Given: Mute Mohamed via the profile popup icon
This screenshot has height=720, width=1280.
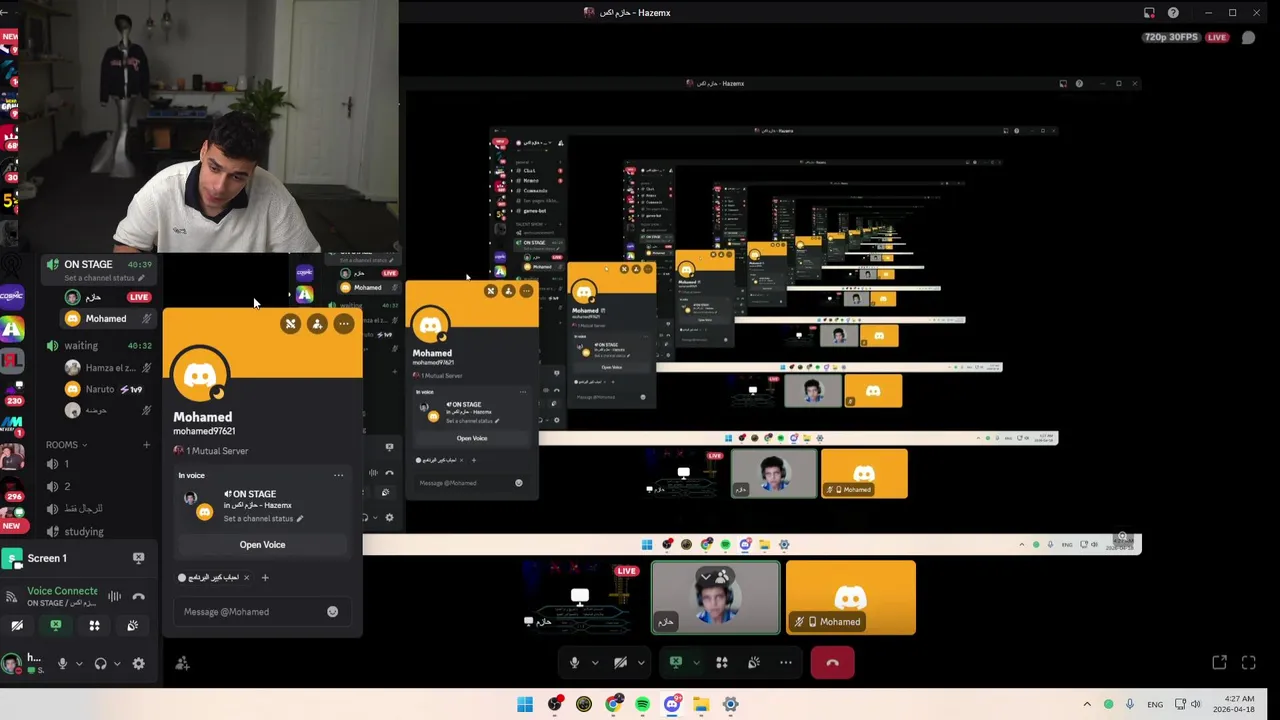Looking at the screenshot, I should click(290, 323).
